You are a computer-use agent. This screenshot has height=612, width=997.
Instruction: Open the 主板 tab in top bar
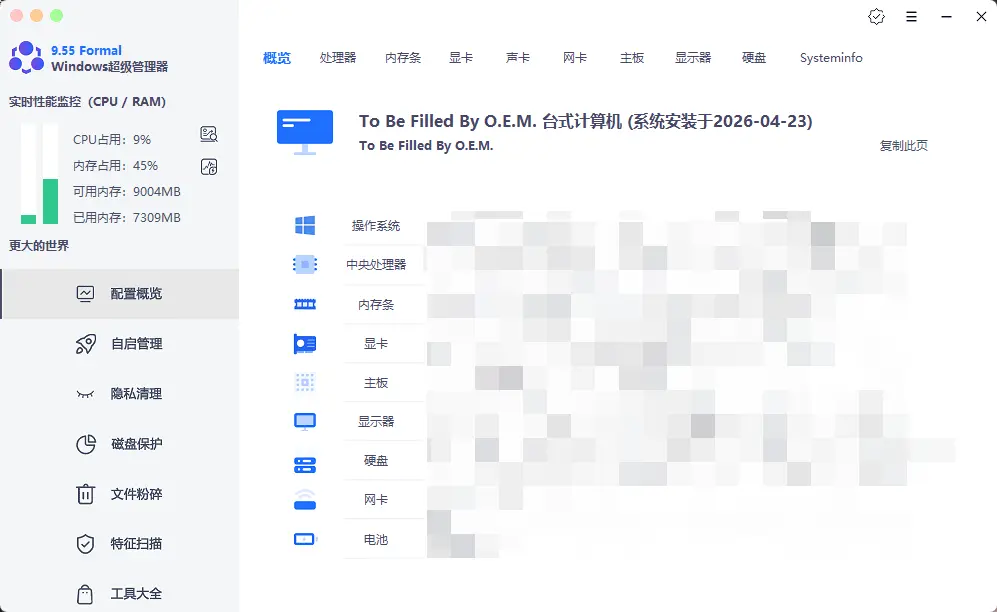point(632,58)
